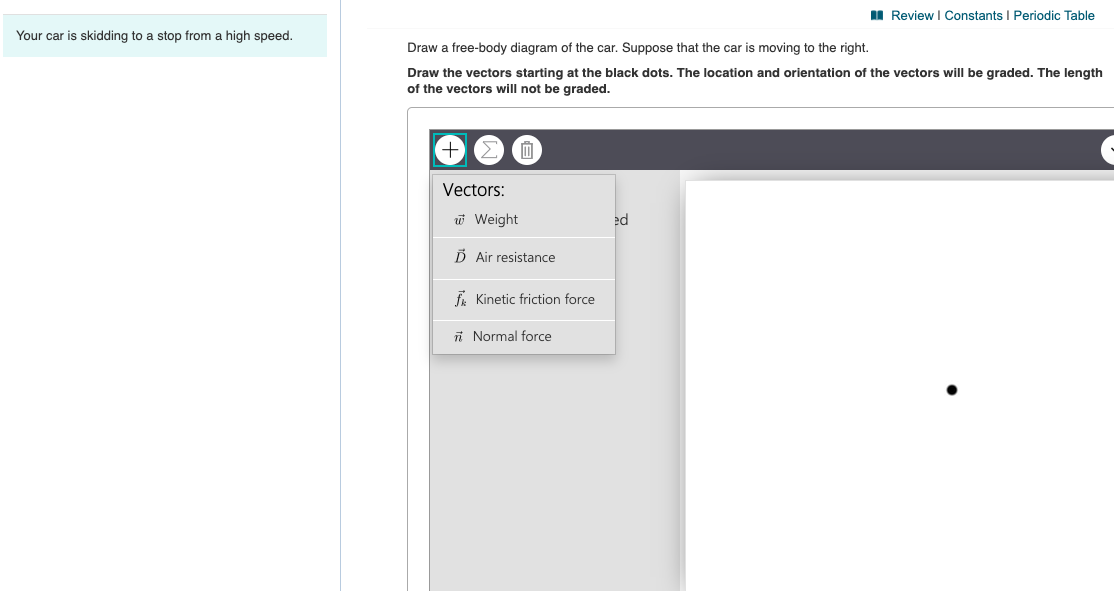Click the book icon beside Review
The height and width of the screenshot is (591, 1114).
tap(877, 16)
